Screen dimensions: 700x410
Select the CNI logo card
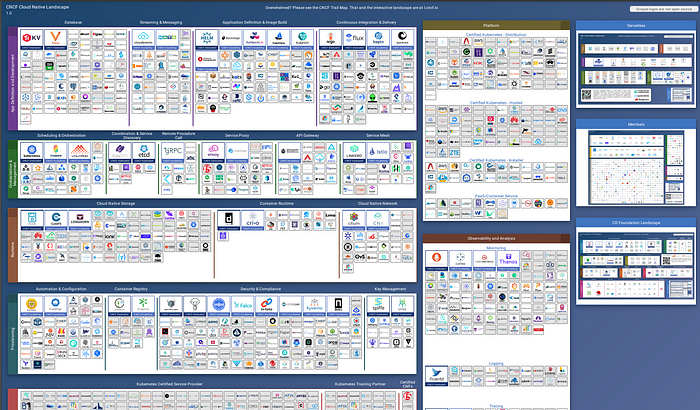click(378, 220)
